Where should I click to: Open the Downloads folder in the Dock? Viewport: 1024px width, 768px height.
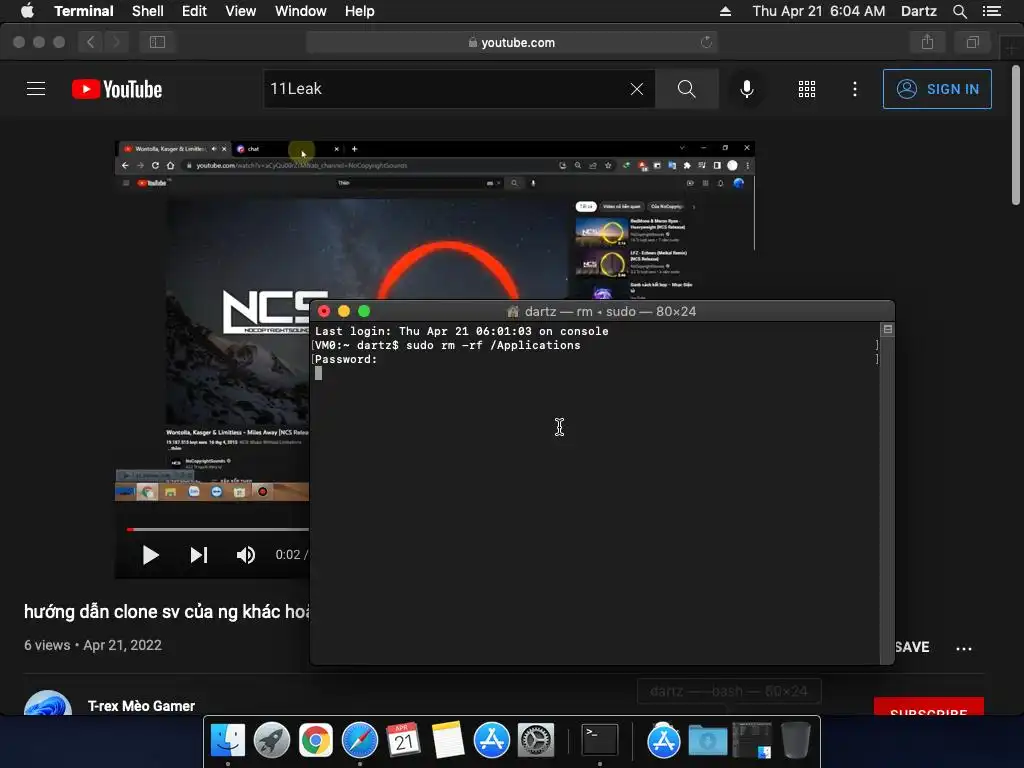707,741
